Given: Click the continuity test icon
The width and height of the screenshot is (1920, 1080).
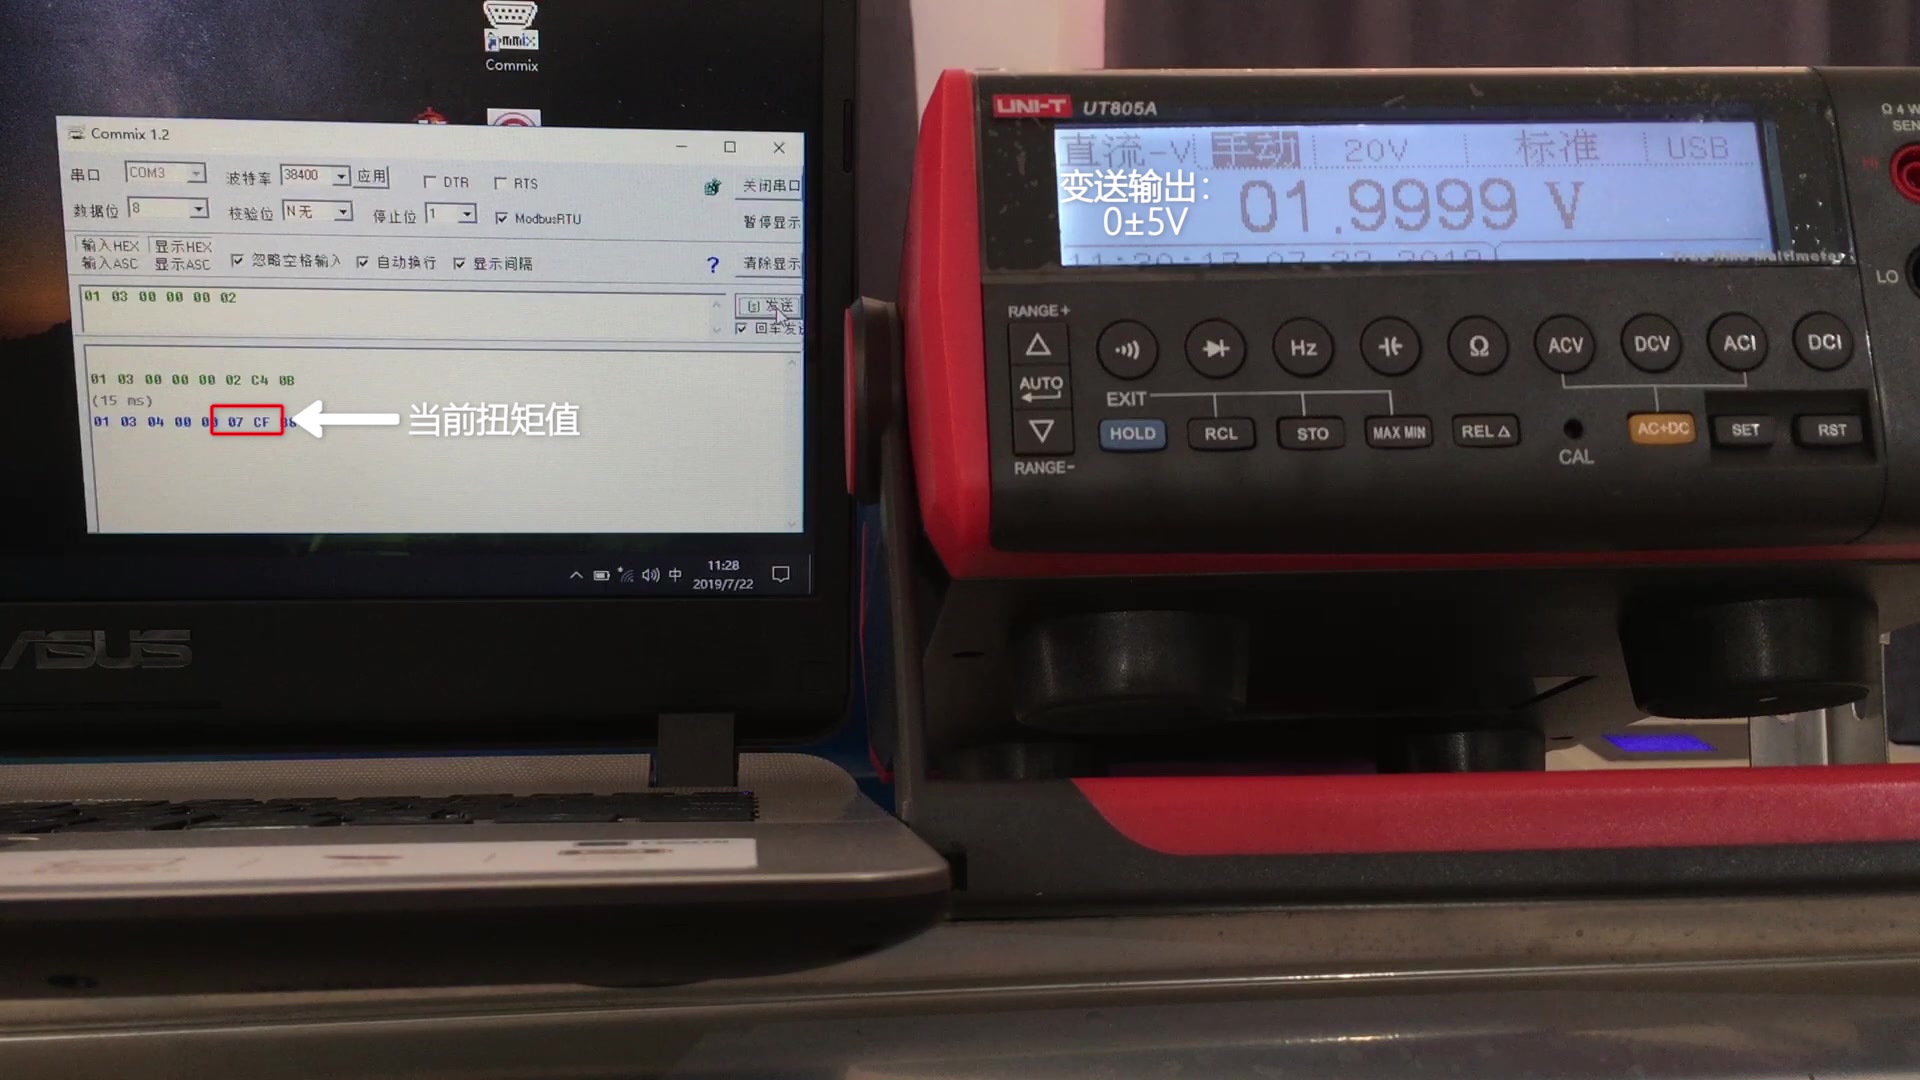Looking at the screenshot, I should [1126, 345].
